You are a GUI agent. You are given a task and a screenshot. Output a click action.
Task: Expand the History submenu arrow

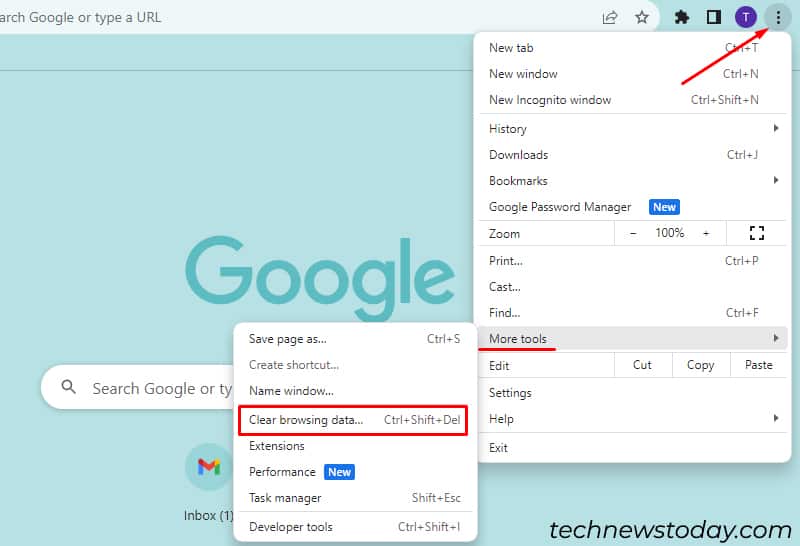pyautogui.click(x=776, y=128)
